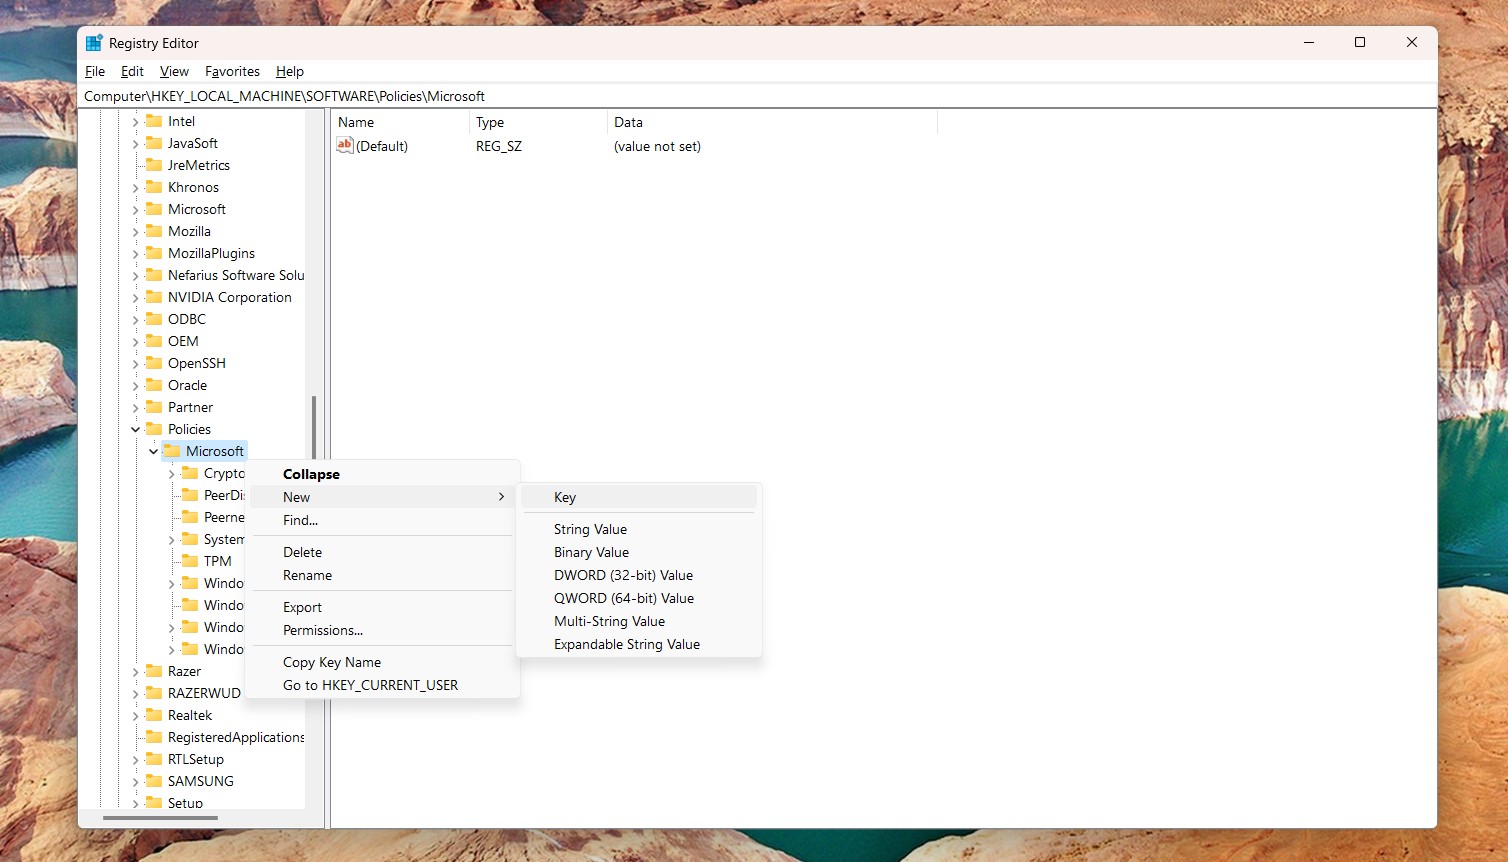
Task: Choose String Value from New submenu
Action: [x=639, y=529]
